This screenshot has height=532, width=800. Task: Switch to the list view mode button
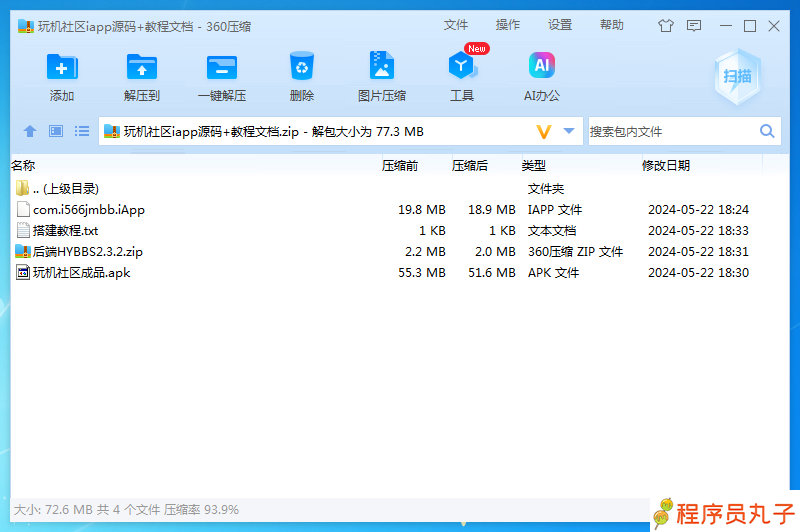tap(82, 131)
